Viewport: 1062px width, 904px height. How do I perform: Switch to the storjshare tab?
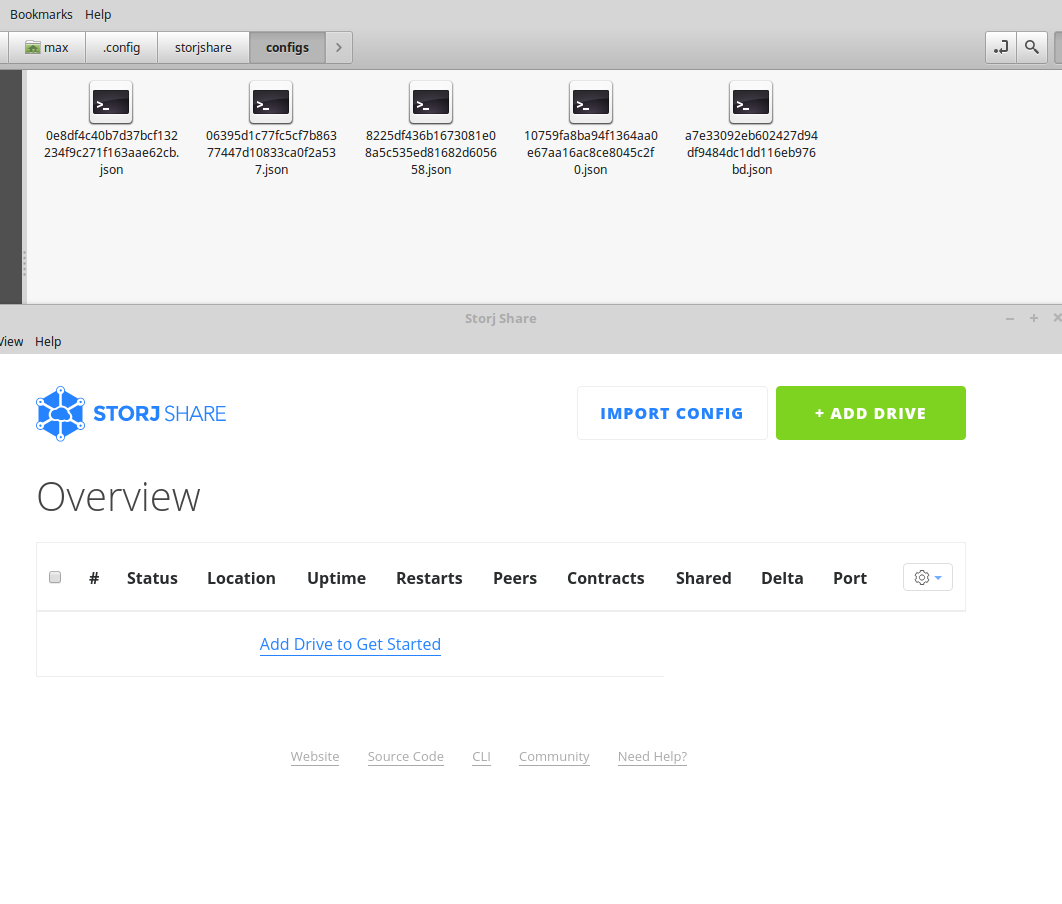point(202,47)
